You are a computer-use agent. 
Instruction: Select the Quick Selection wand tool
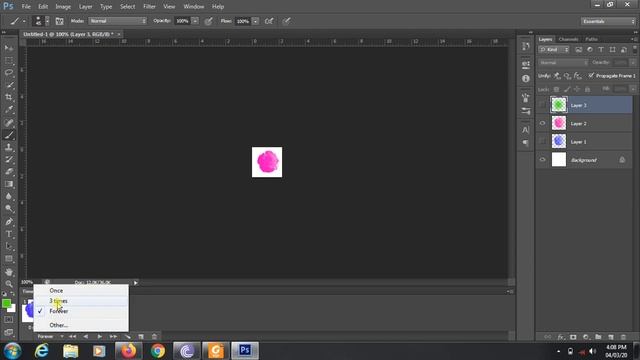pos(9,85)
